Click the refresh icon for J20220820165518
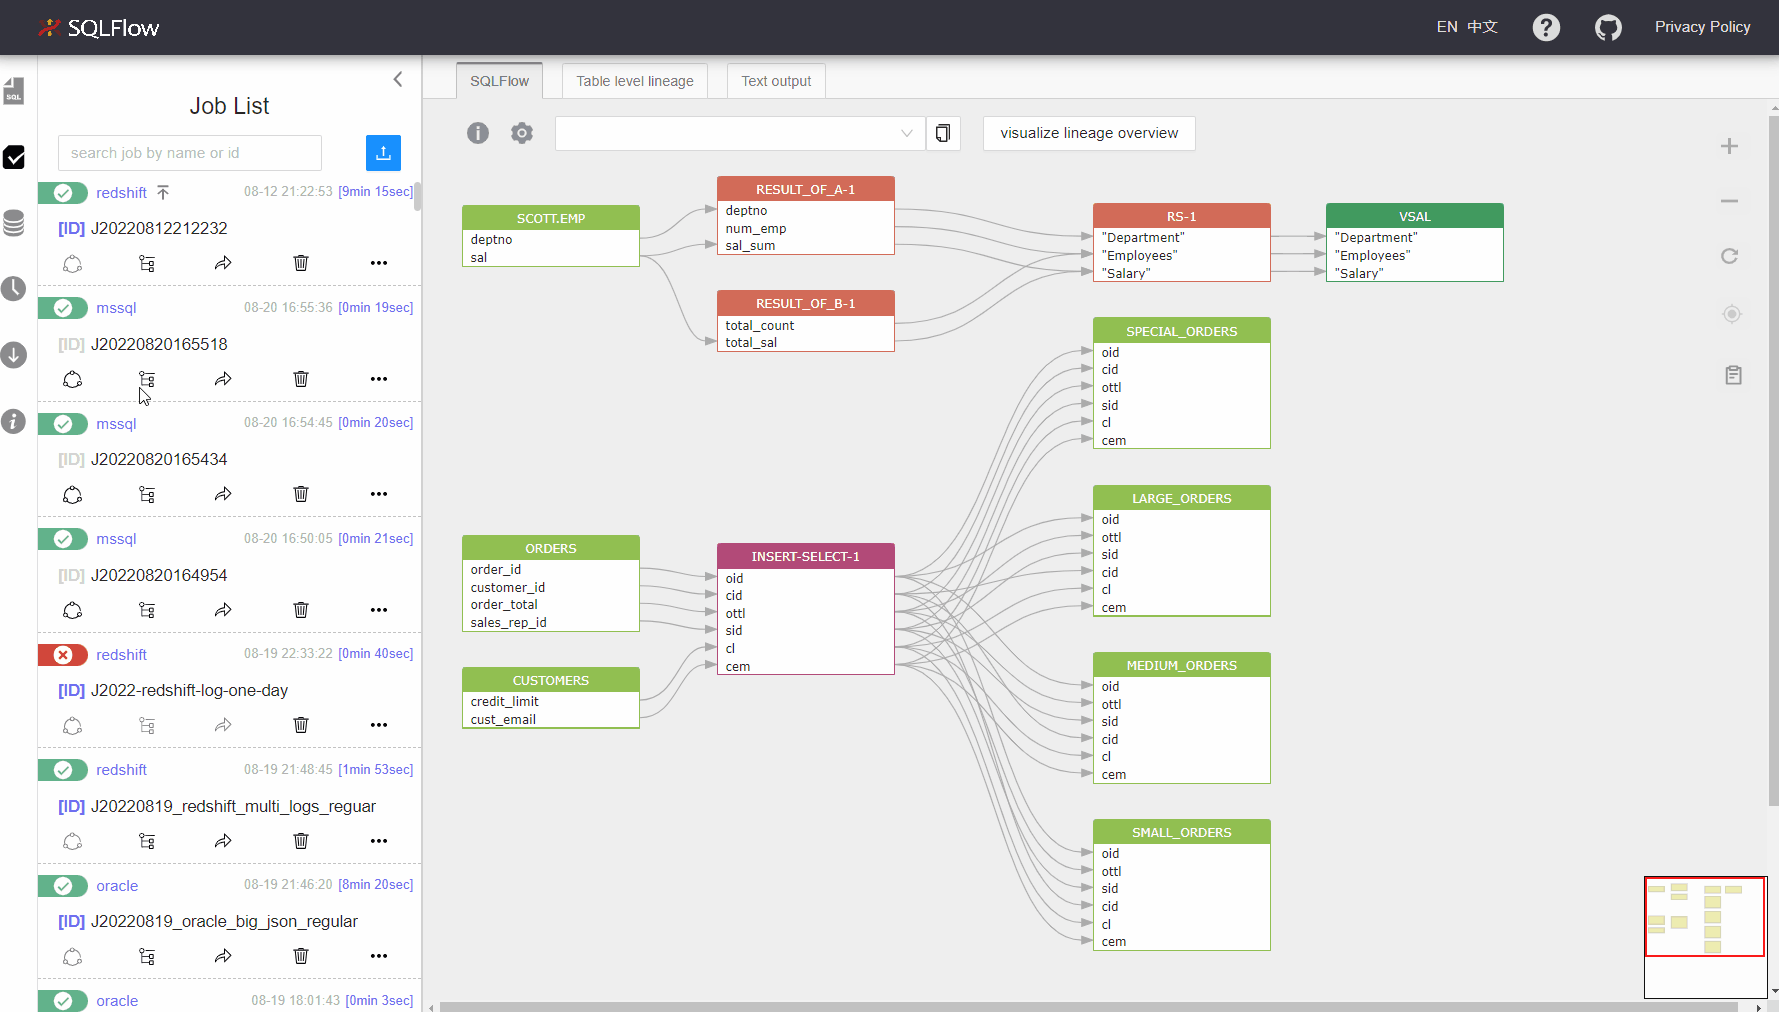Viewport: 1779px width, 1012px height. click(x=73, y=379)
